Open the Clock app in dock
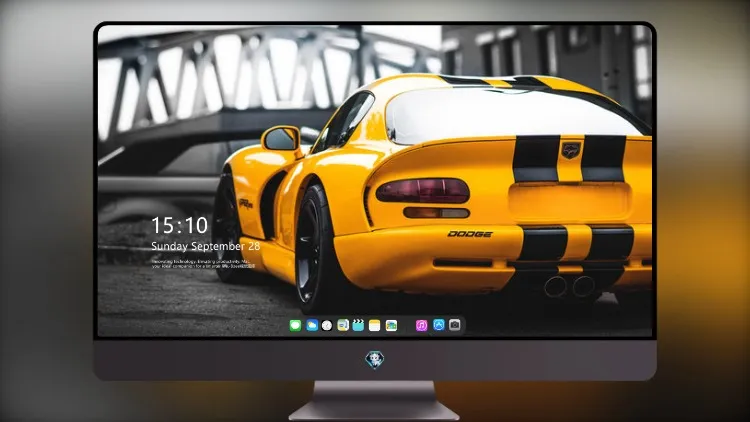Screen dimensions: 750x422 (327, 325)
